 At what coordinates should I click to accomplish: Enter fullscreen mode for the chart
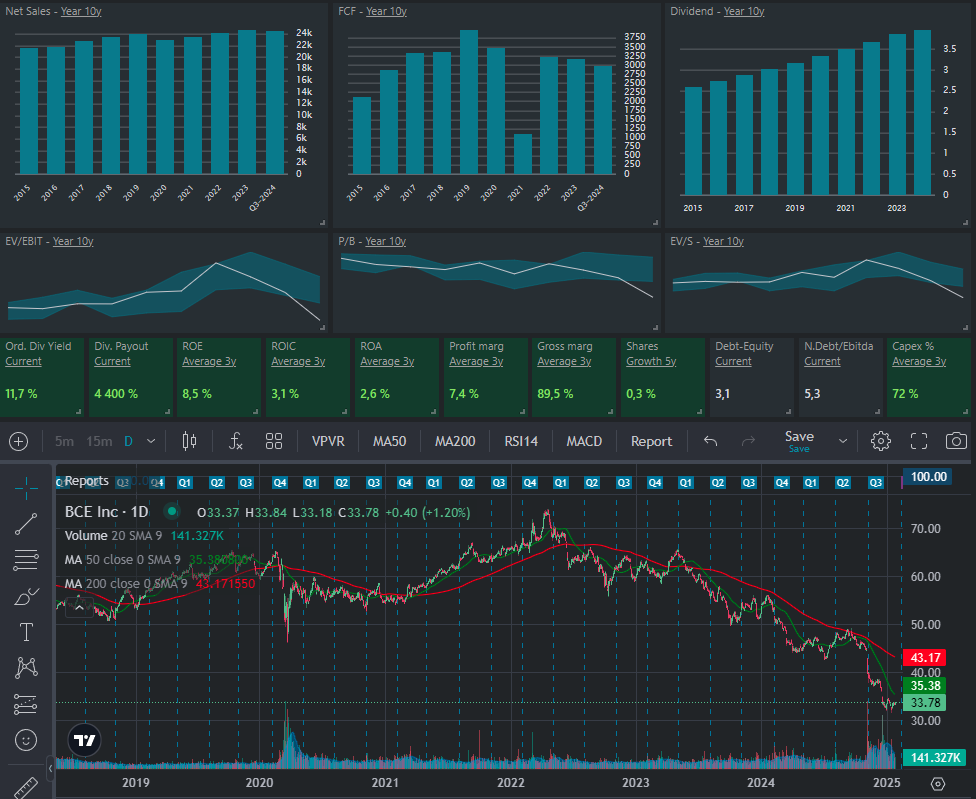(x=919, y=441)
